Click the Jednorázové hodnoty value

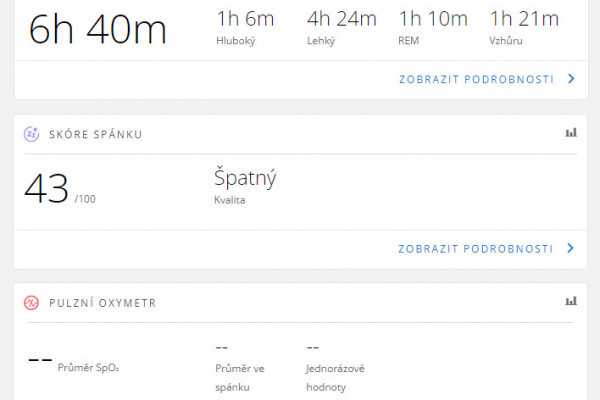coord(313,348)
